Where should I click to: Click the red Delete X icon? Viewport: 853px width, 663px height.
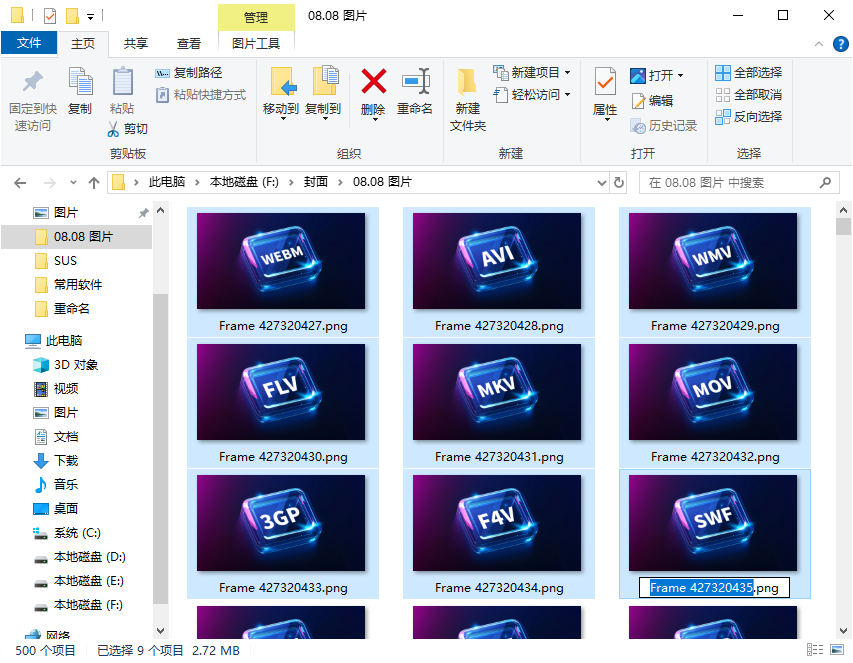[374, 81]
